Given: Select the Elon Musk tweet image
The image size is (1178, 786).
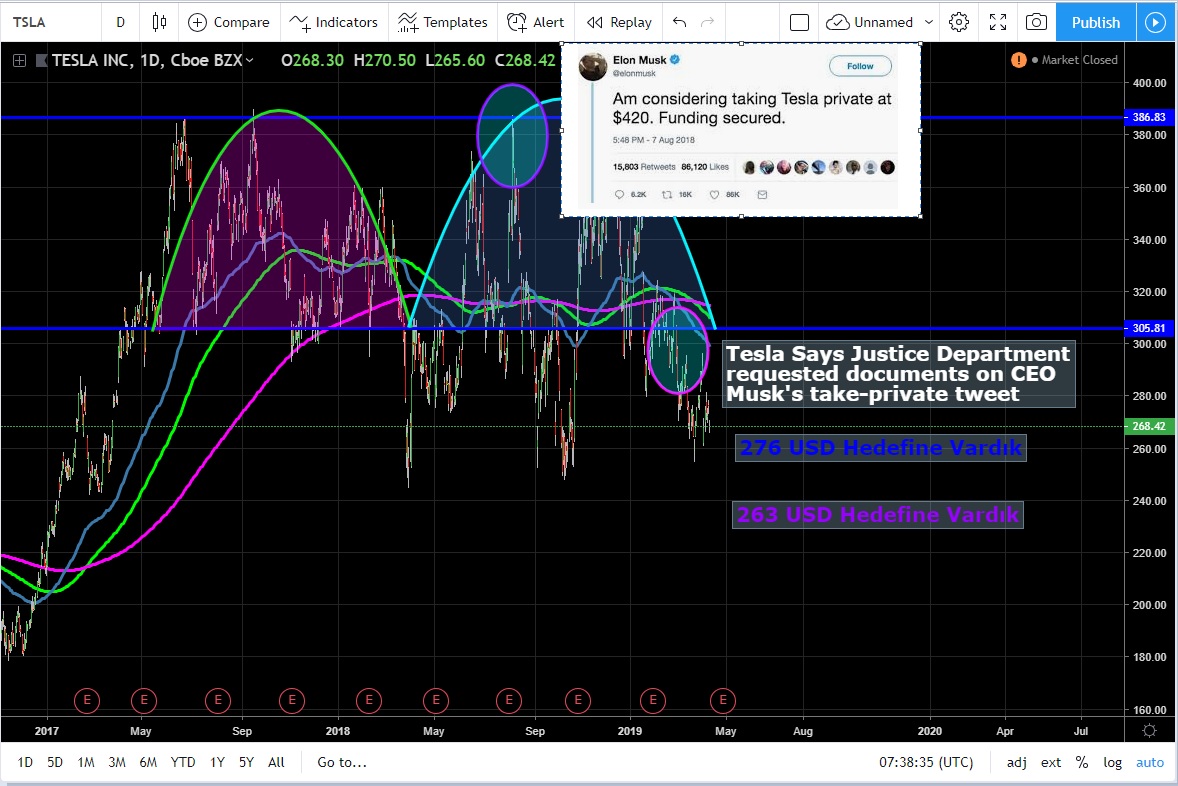Looking at the screenshot, I should 741,130.
